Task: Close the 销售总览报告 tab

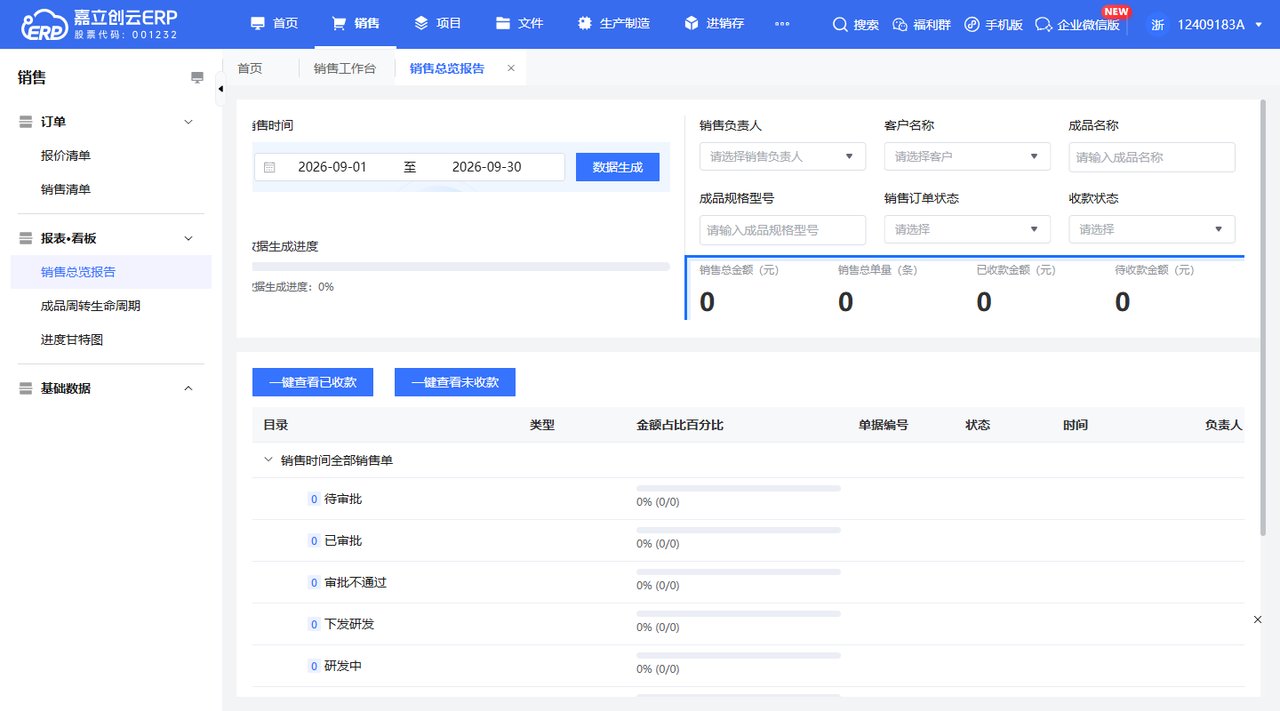Action: [x=511, y=68]
